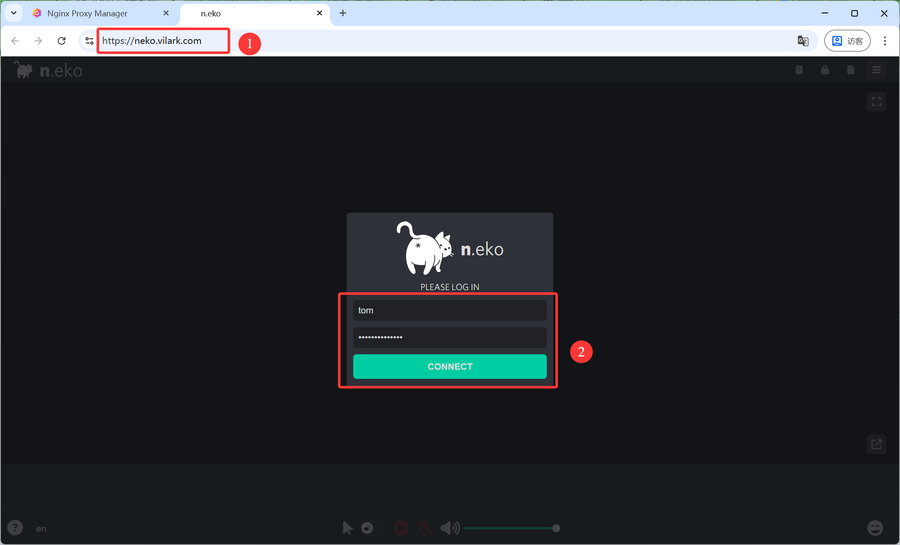The image size is (900, 545).
Task: Enter fullscreen with the expand icon
Action: [877, 102]
